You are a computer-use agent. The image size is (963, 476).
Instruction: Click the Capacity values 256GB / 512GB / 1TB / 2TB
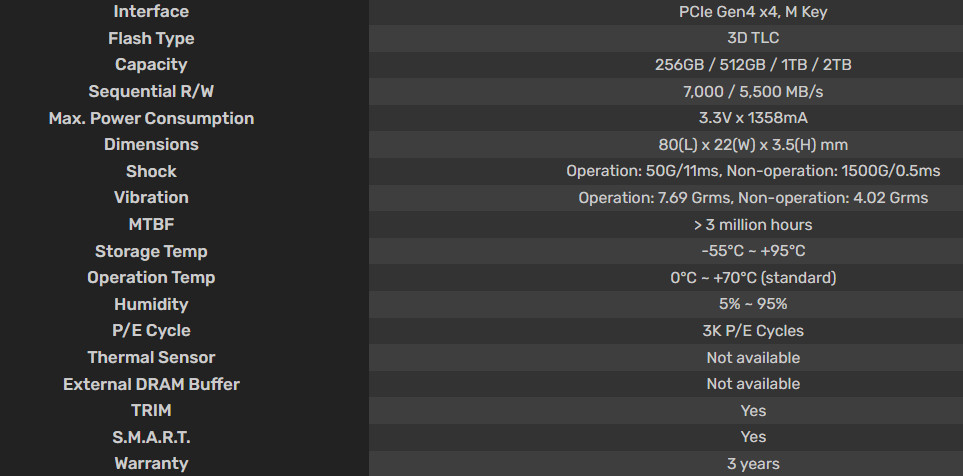(753, 64)
